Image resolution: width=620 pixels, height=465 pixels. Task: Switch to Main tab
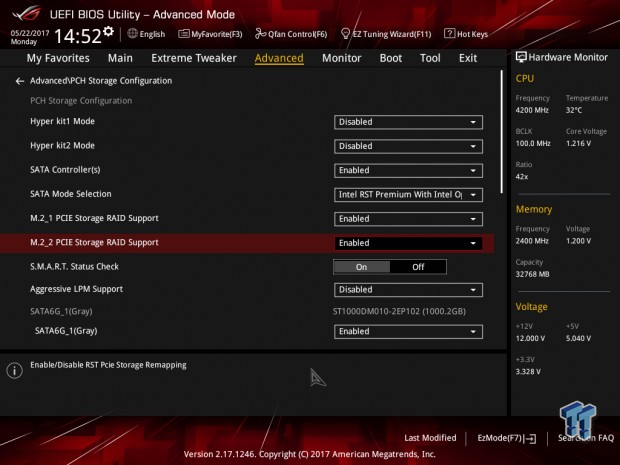(120, 58)
